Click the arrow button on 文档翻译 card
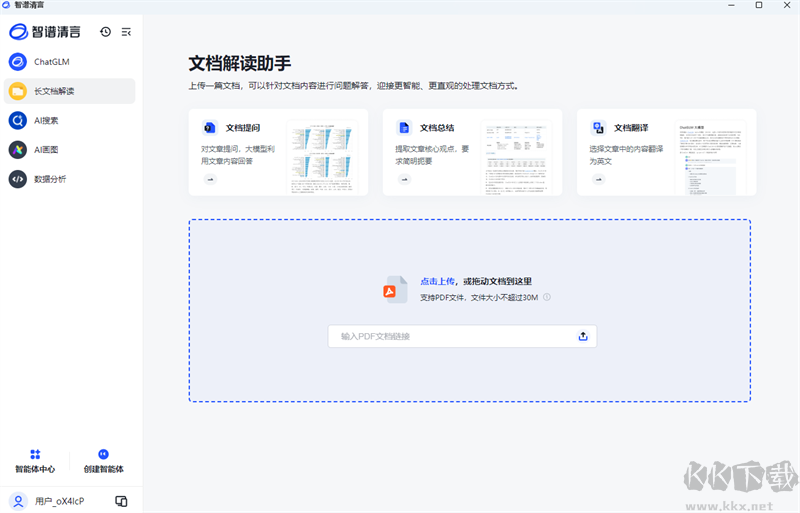Screen dimensions: 800x513 [x=598, y=179]
